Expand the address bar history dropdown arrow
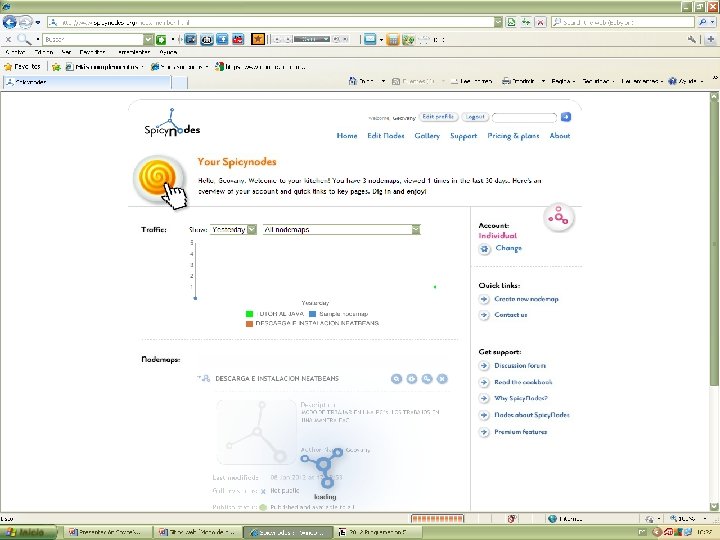Screen dimensions: 720x540 498,22
